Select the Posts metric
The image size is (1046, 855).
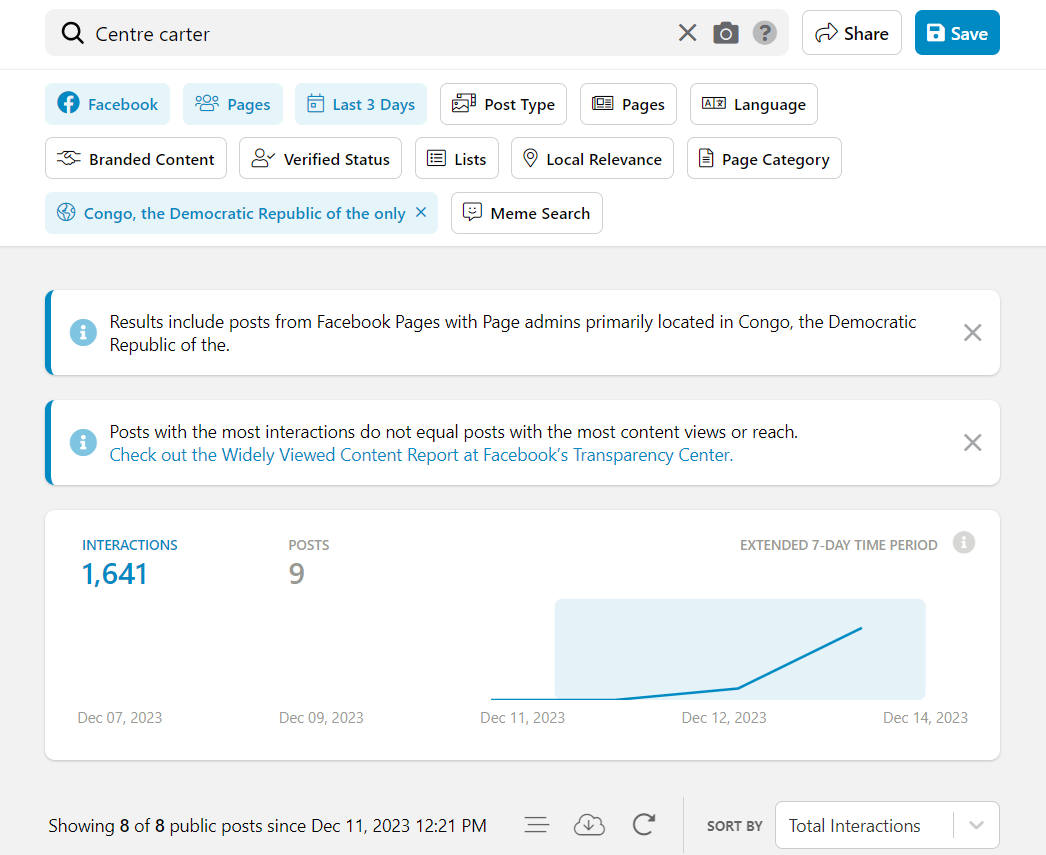pos(309,563)
